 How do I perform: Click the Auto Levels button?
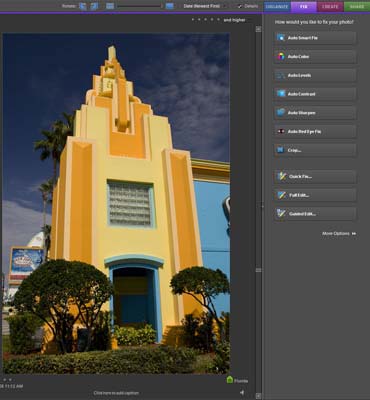point(315,75)
